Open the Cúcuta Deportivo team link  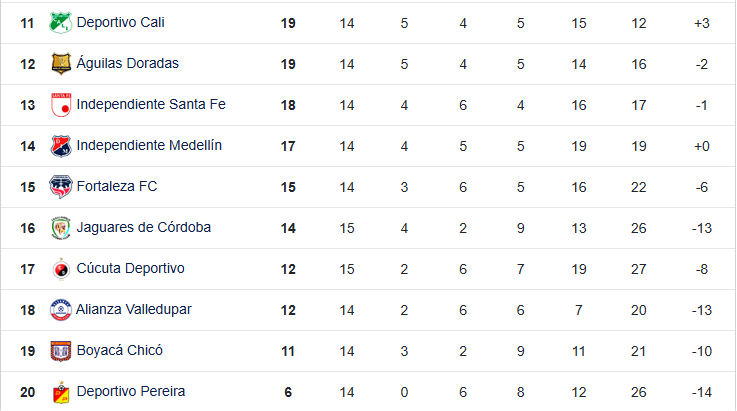pos(130,268)
